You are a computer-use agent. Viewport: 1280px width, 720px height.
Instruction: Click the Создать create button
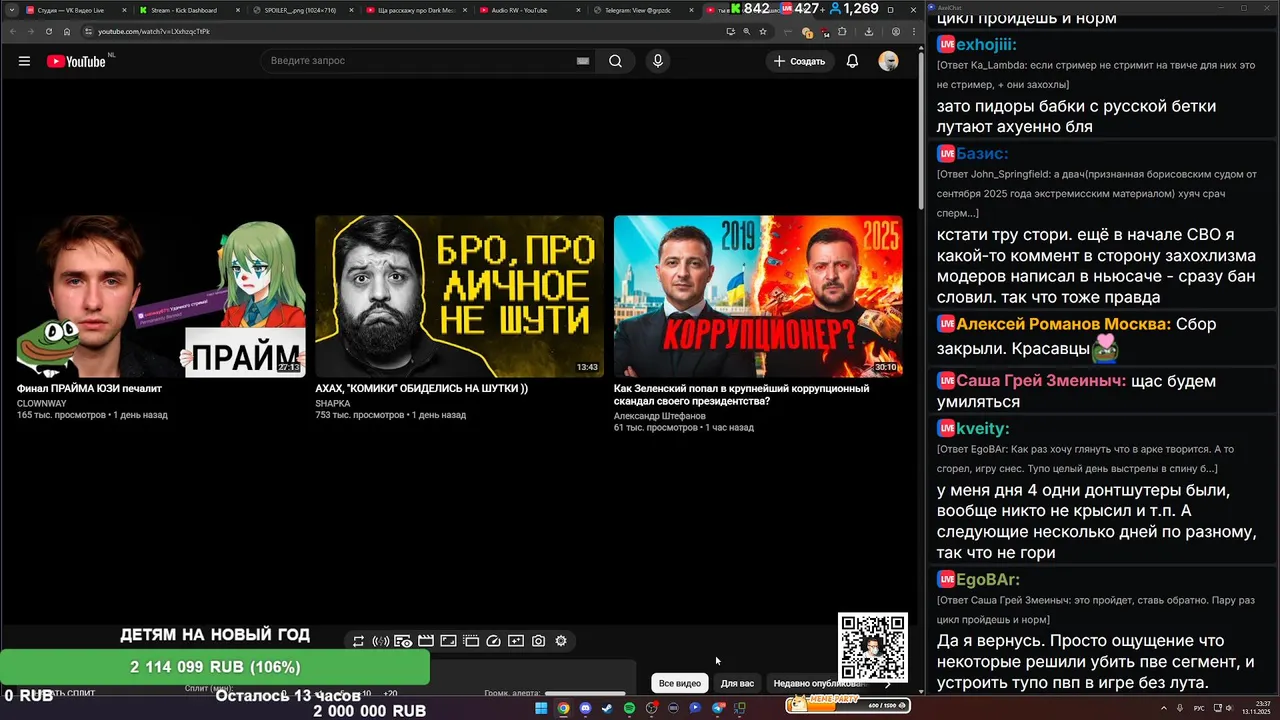coord(799,61)
